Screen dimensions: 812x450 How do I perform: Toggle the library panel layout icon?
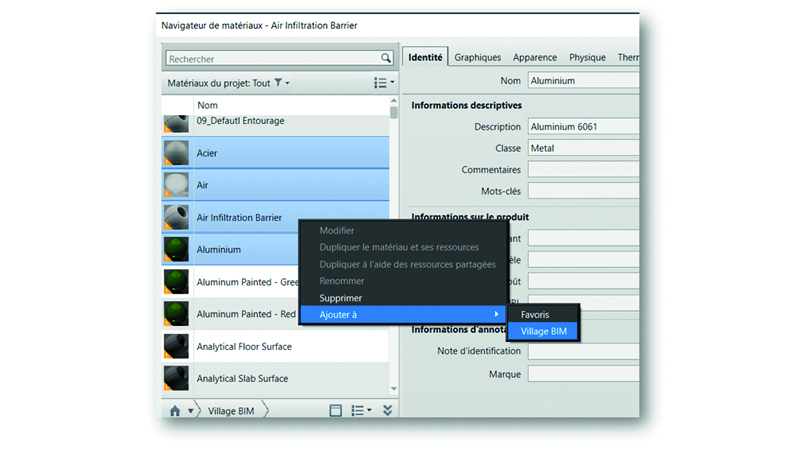tap(336, 411)
